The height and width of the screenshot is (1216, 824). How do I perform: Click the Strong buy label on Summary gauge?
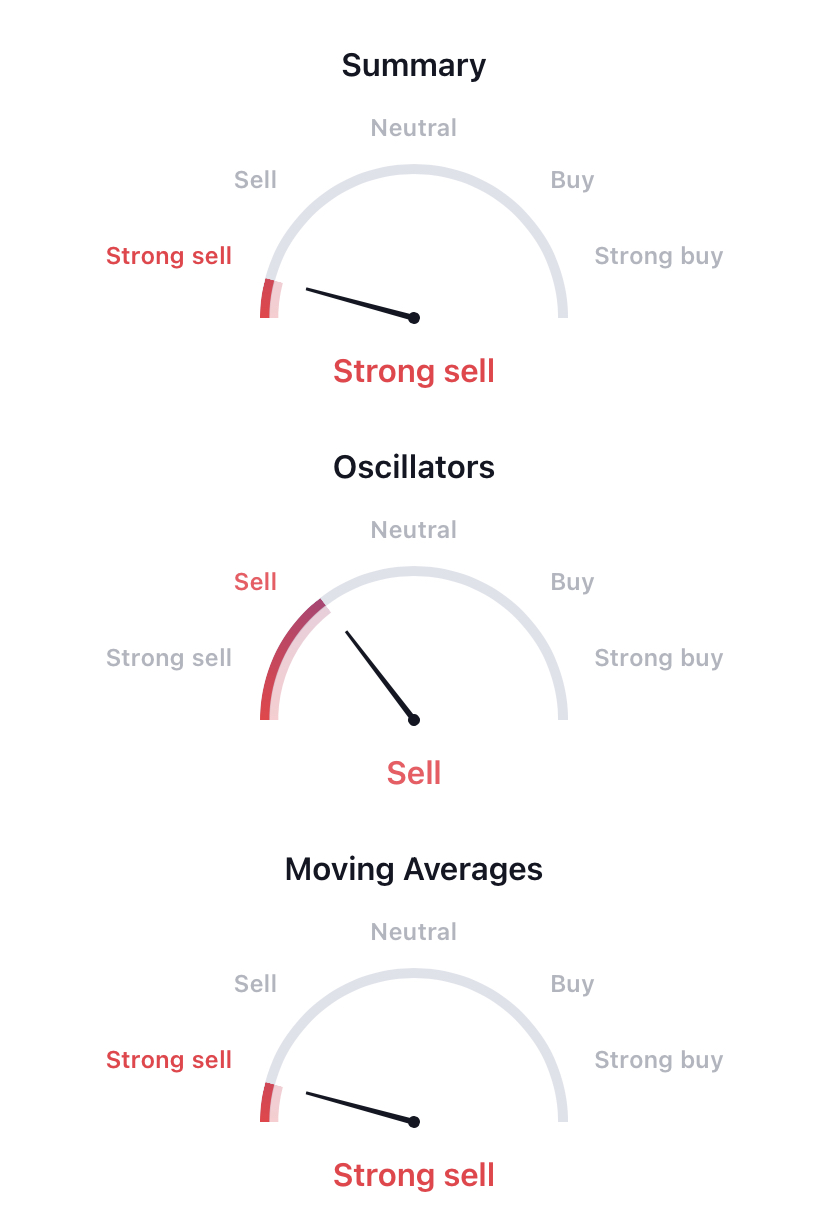coord(659,256)
